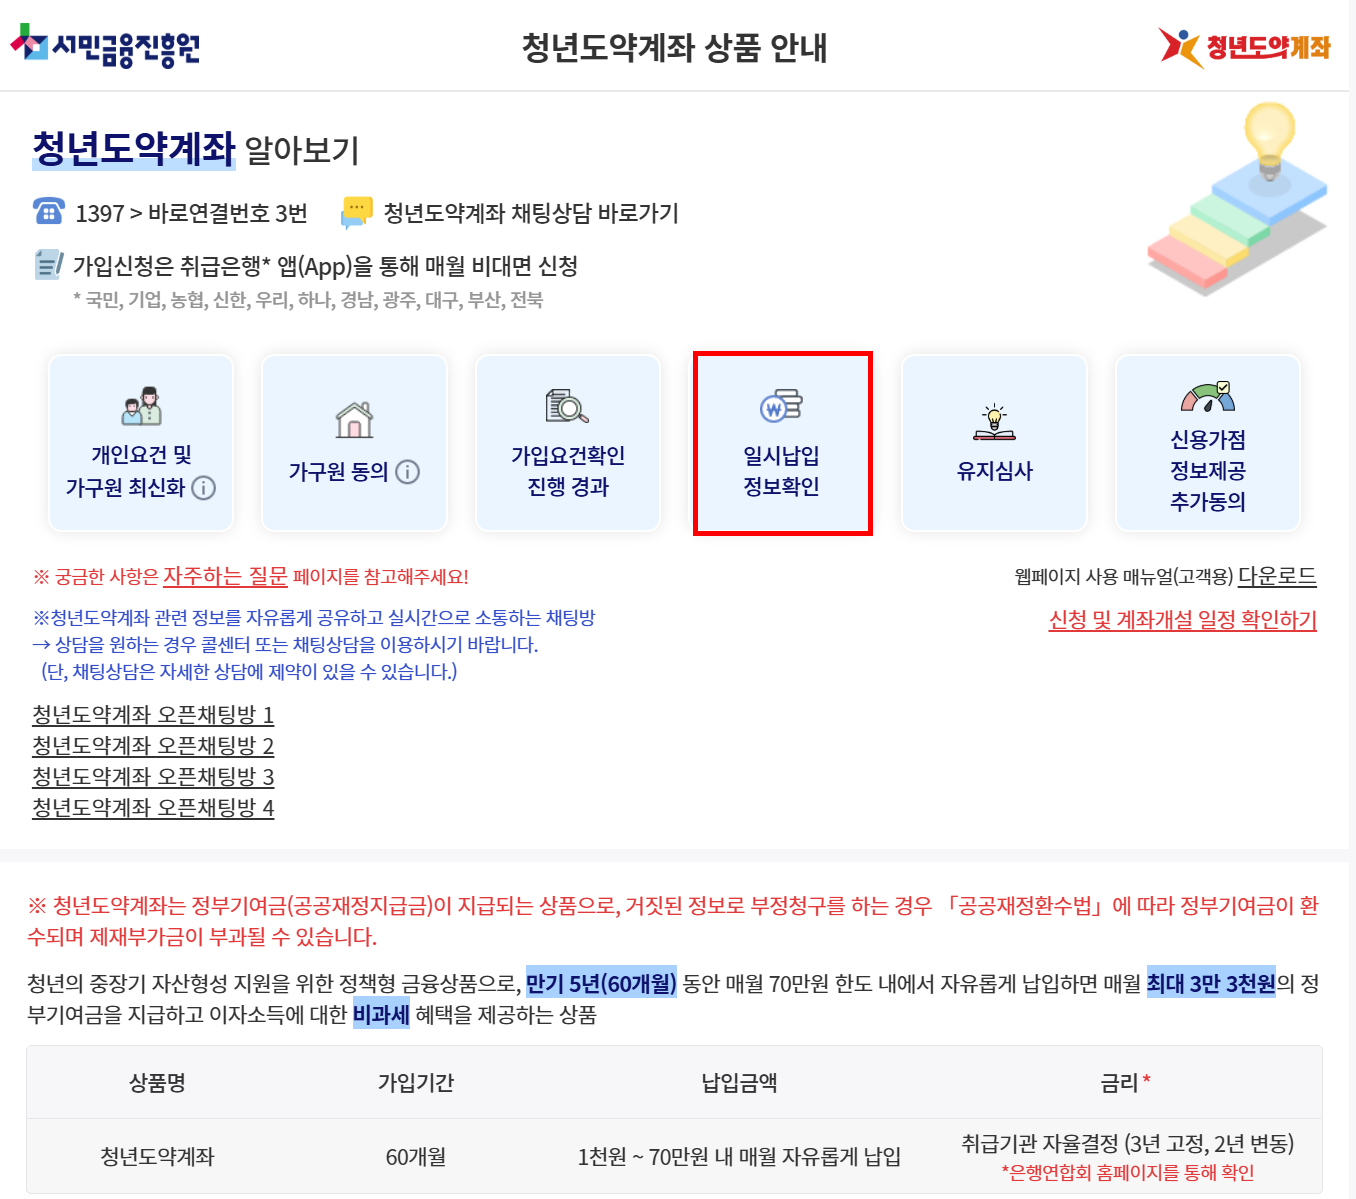Click the magnifier document icon in 가입요건확인 card

pyautogui.click(x=567, y=406)
